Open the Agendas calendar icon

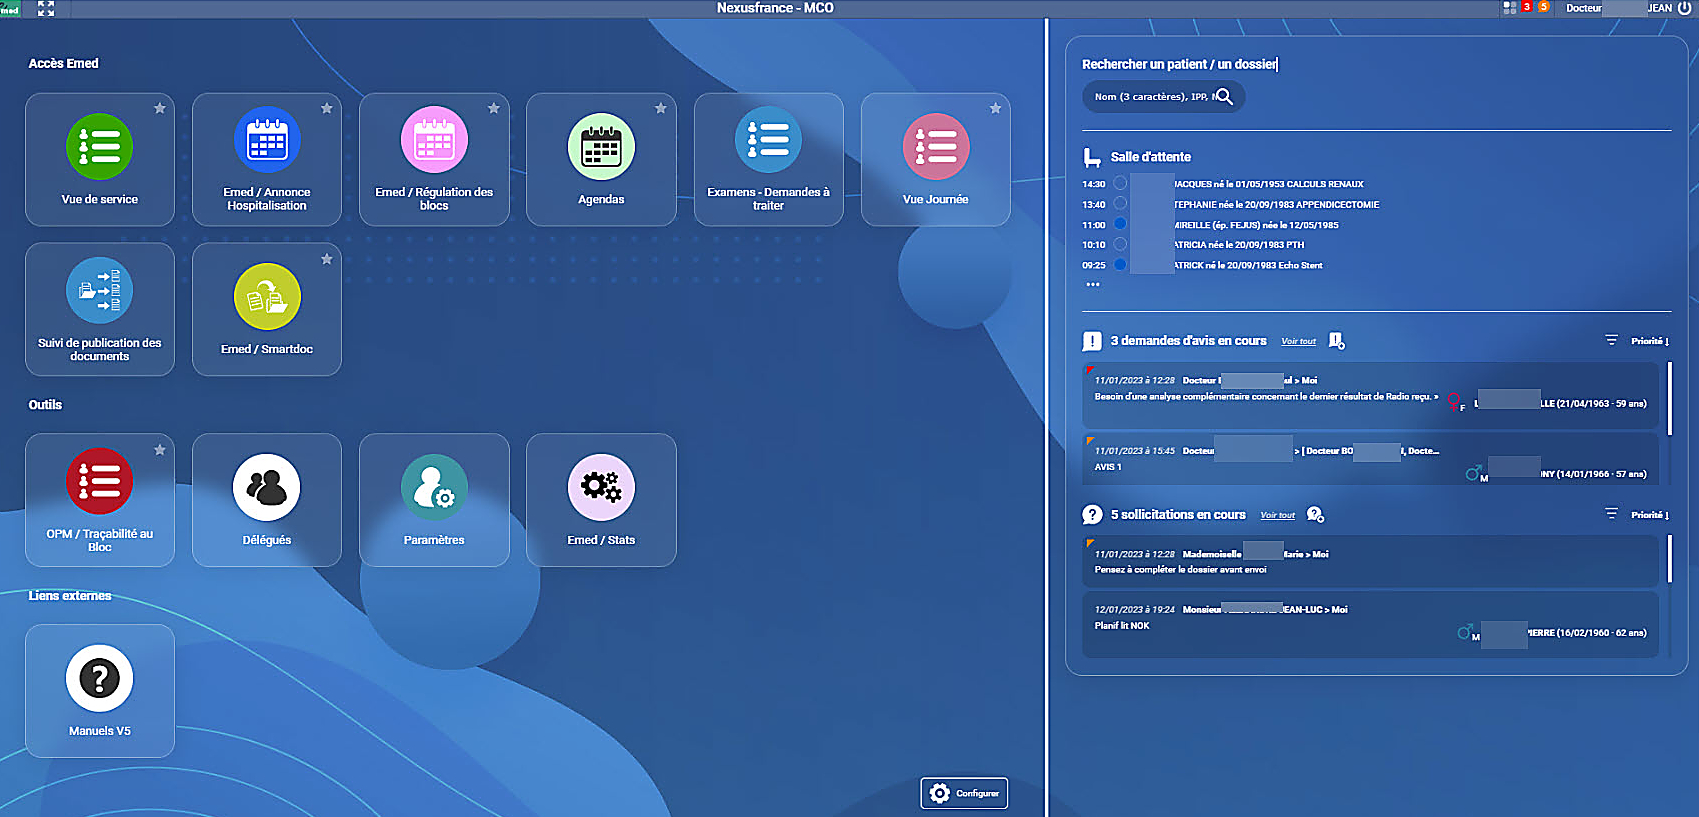(601, 147)
